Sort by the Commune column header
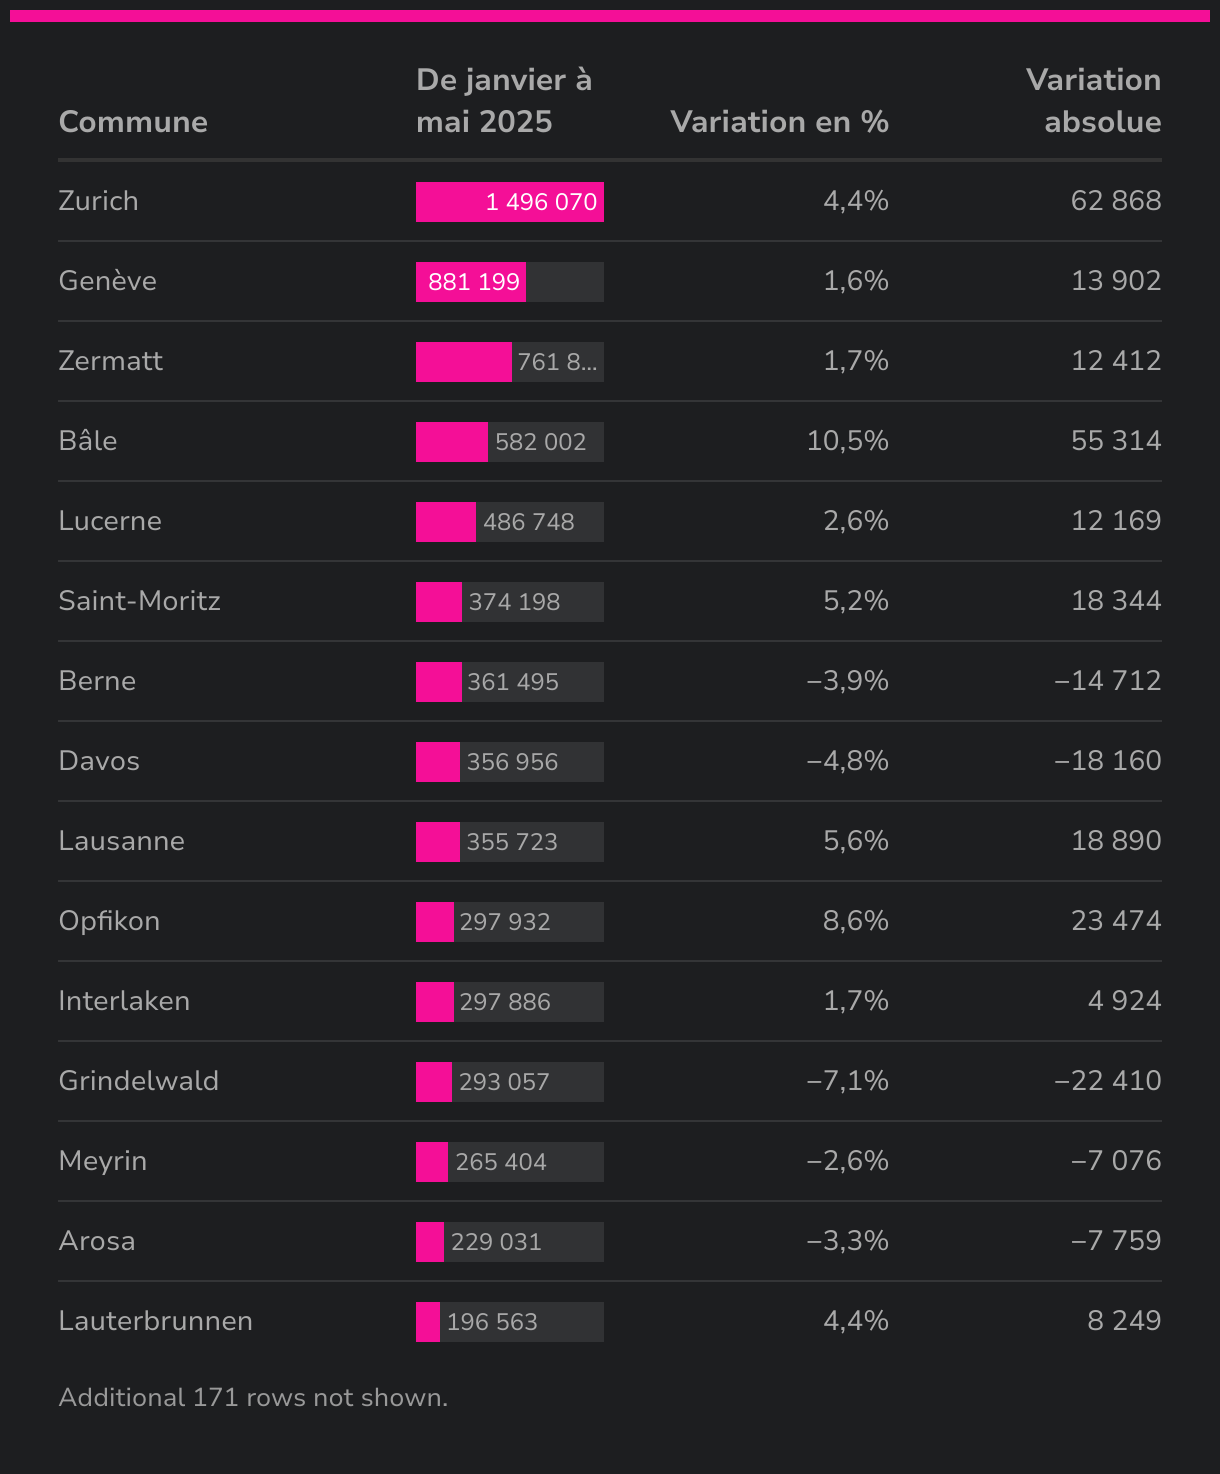The height and width of the screenshot is (1474, 1220). click(x=133, y=122)
